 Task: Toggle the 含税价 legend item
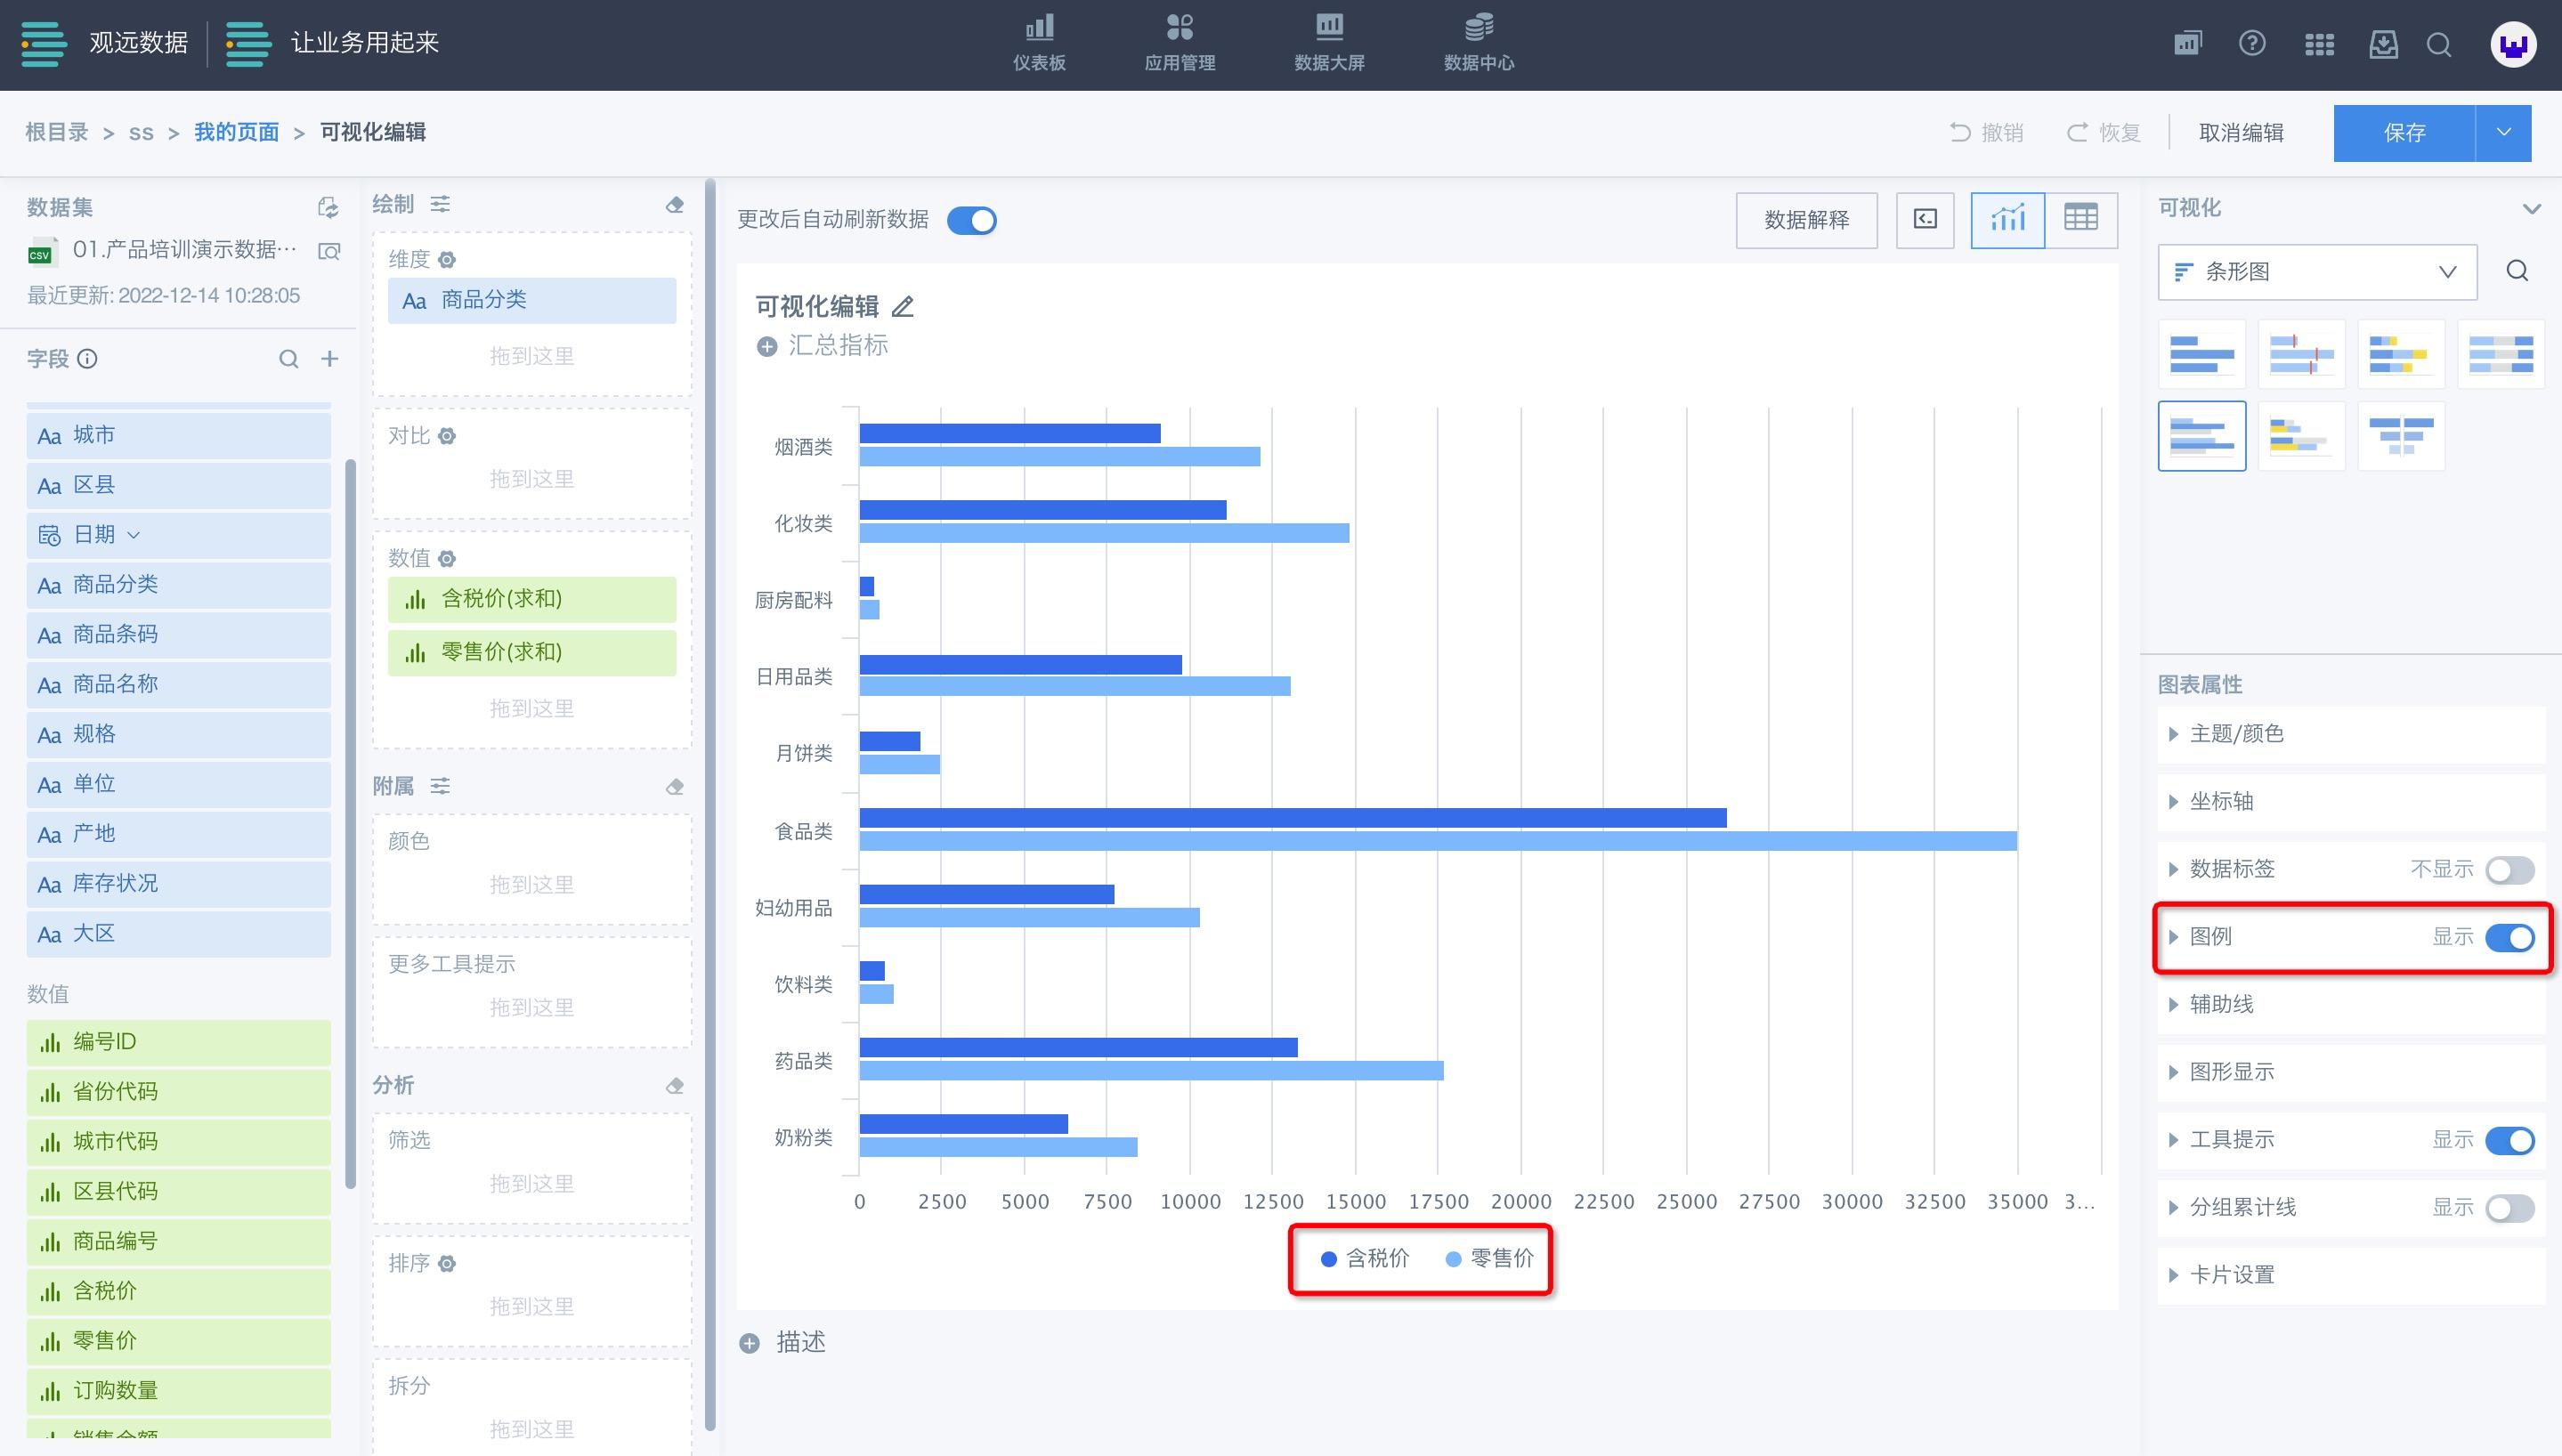(1365, 1259)
